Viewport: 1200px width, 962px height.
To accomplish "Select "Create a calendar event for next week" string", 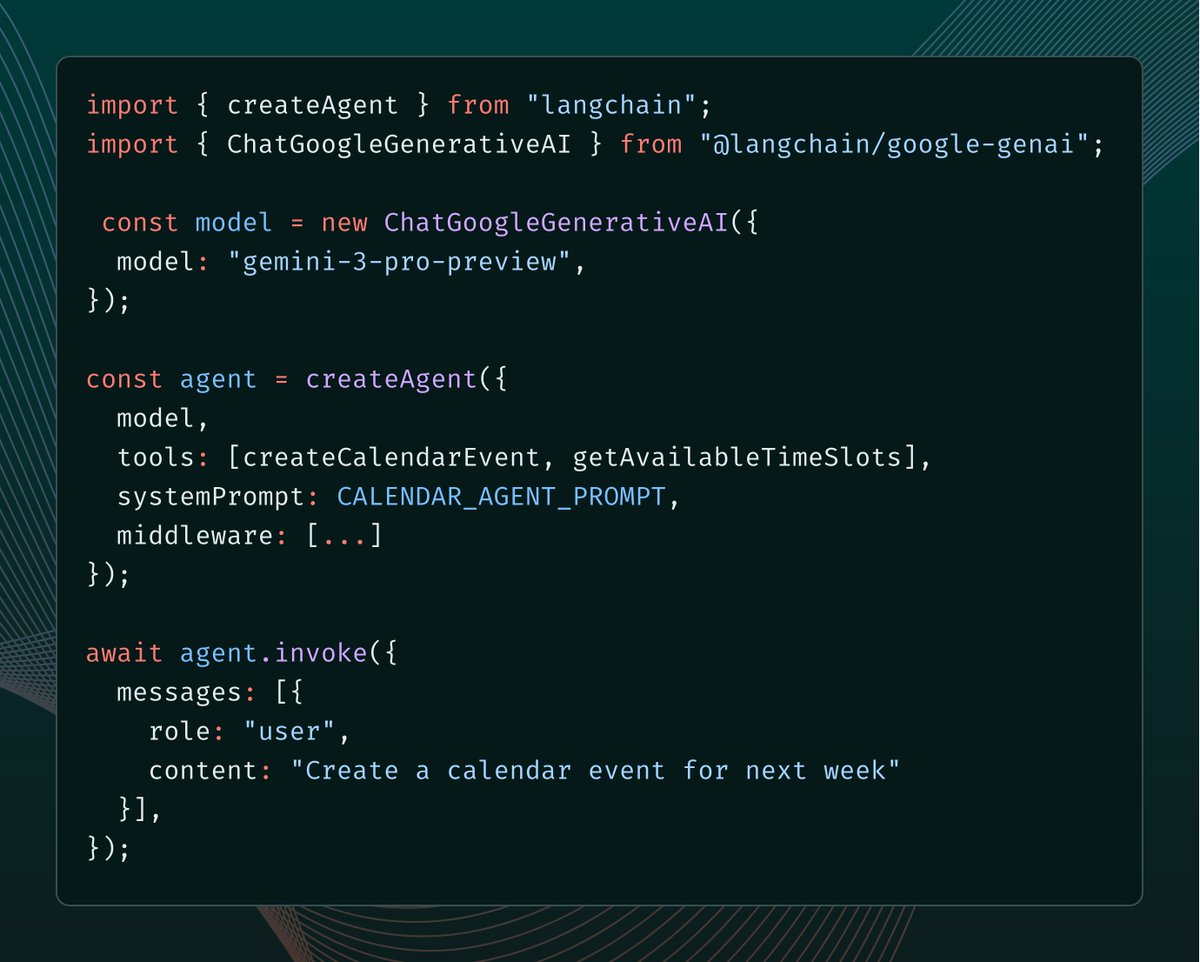I will (595, 770).
